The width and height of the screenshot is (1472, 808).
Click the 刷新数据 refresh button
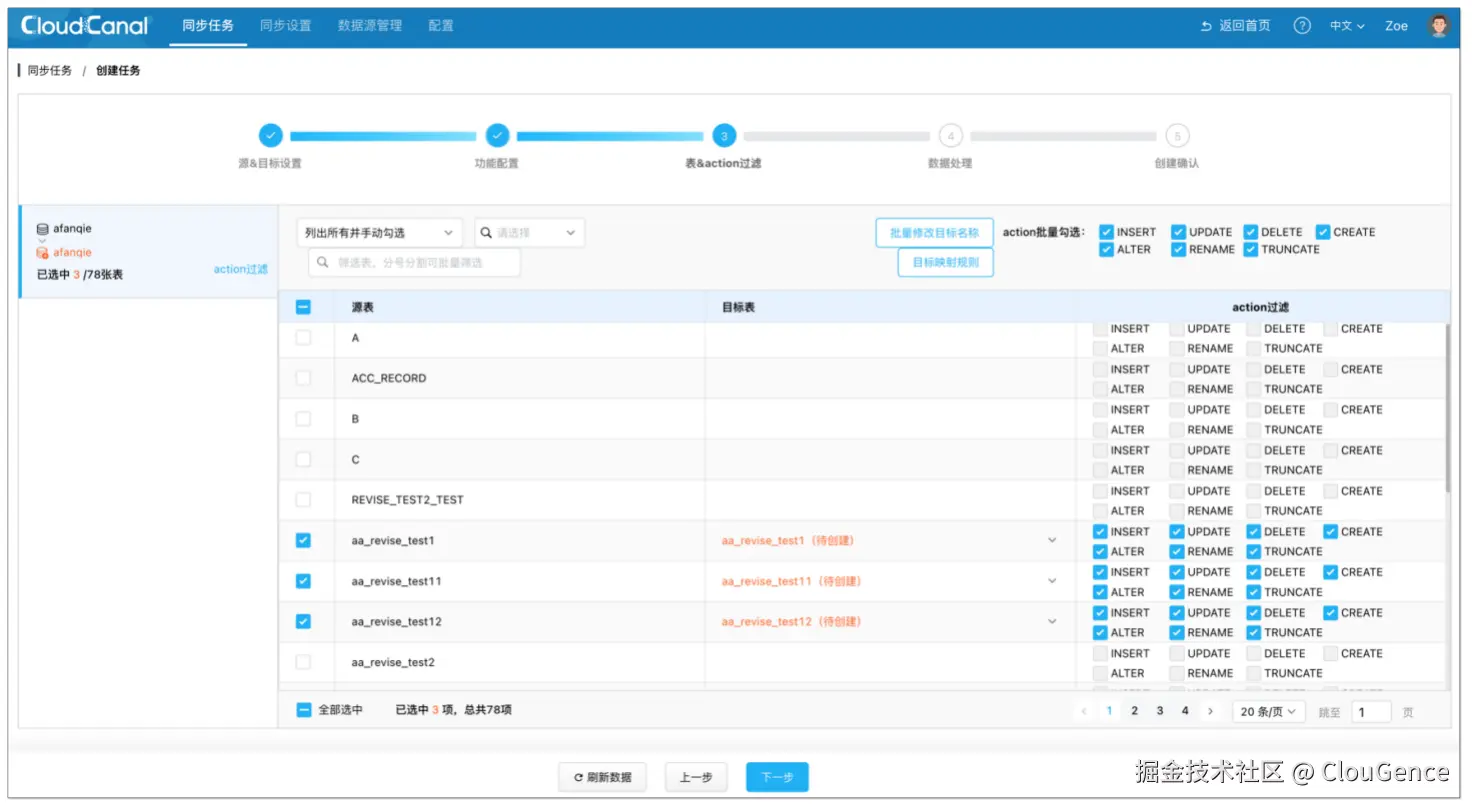click(x=602, y=777)
